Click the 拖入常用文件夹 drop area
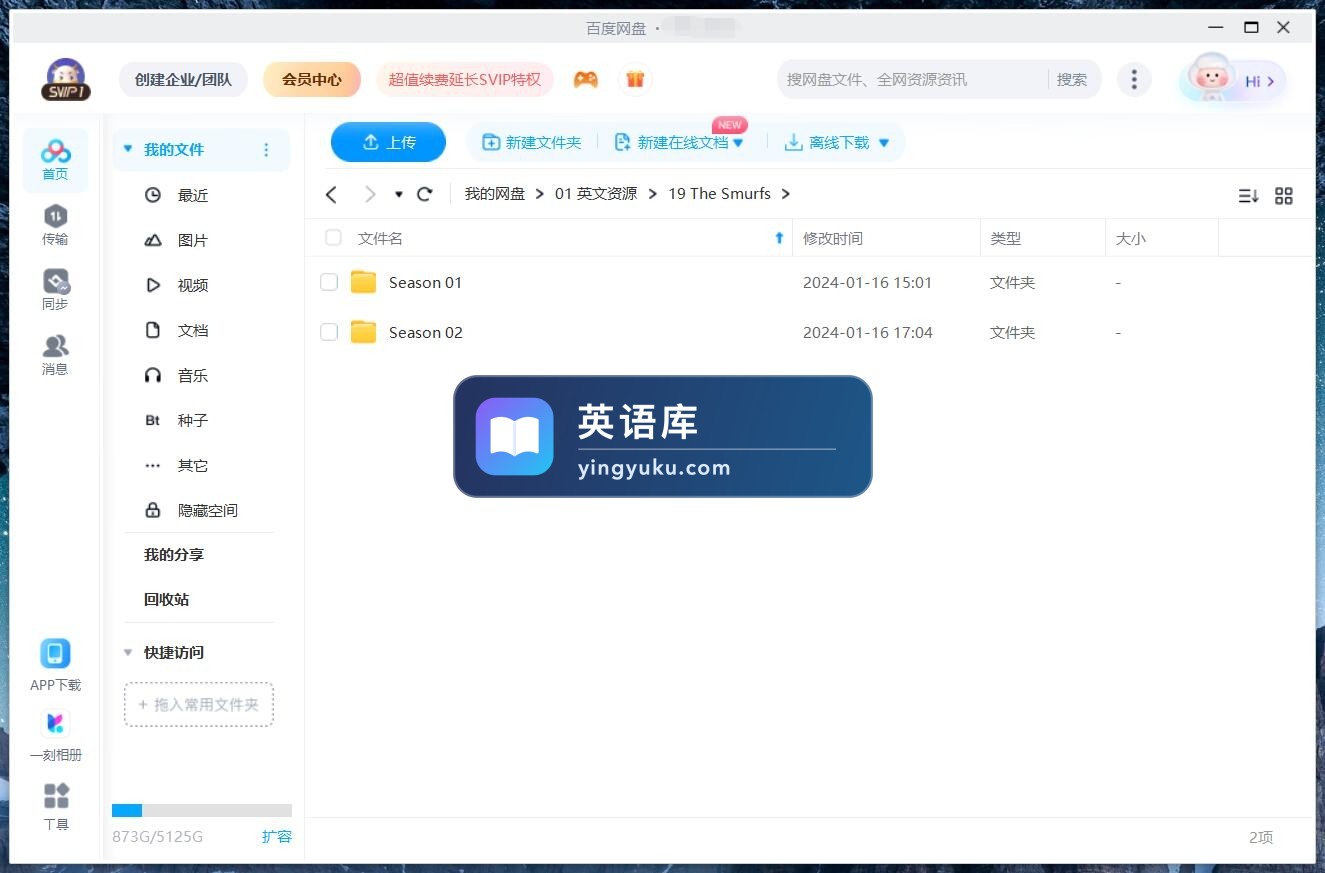 coord(199,704)
